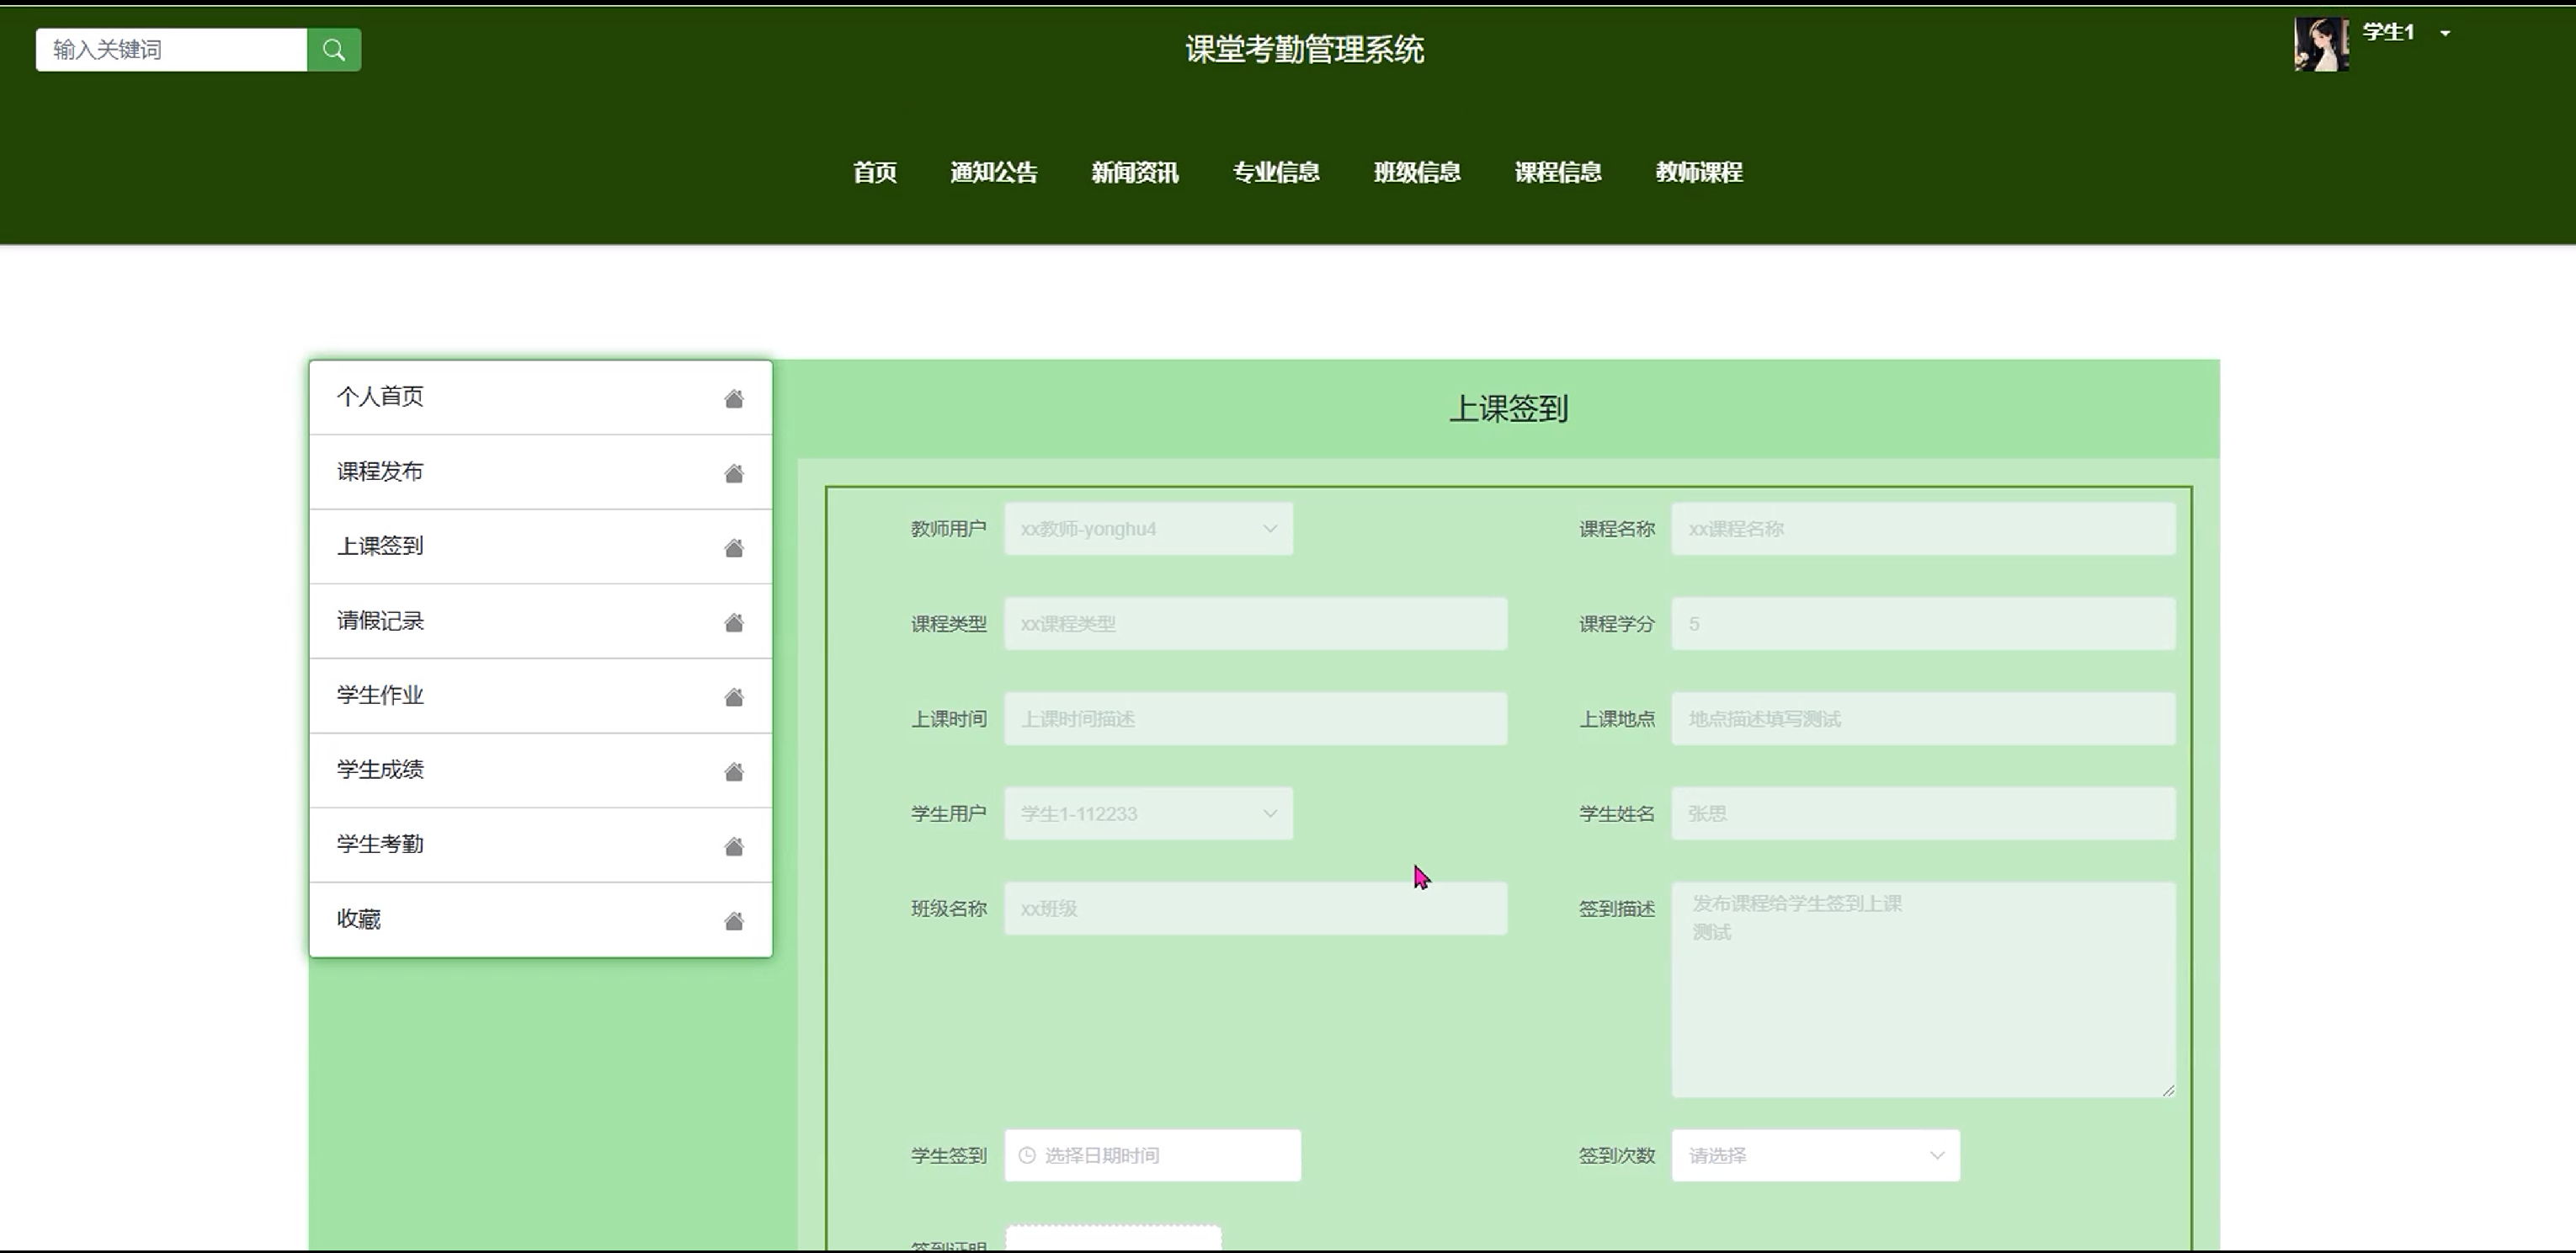Click the 学生1 user avatar picture
2576x1253 pixels.
[2320, 45]
